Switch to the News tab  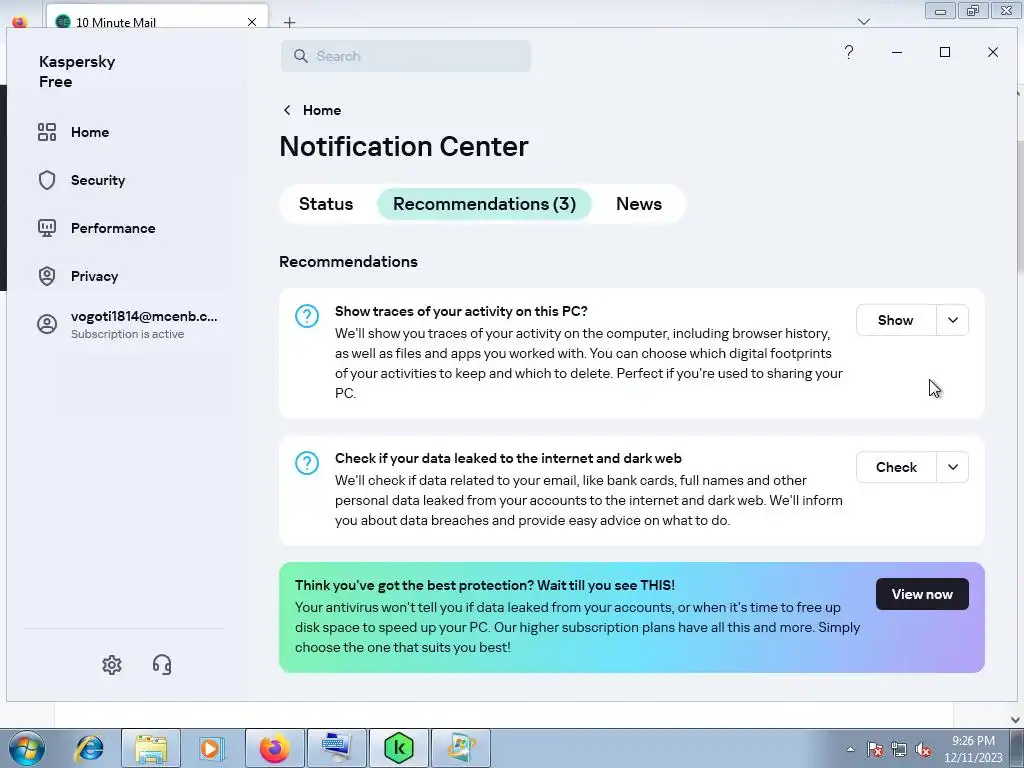tap(639, 204)
